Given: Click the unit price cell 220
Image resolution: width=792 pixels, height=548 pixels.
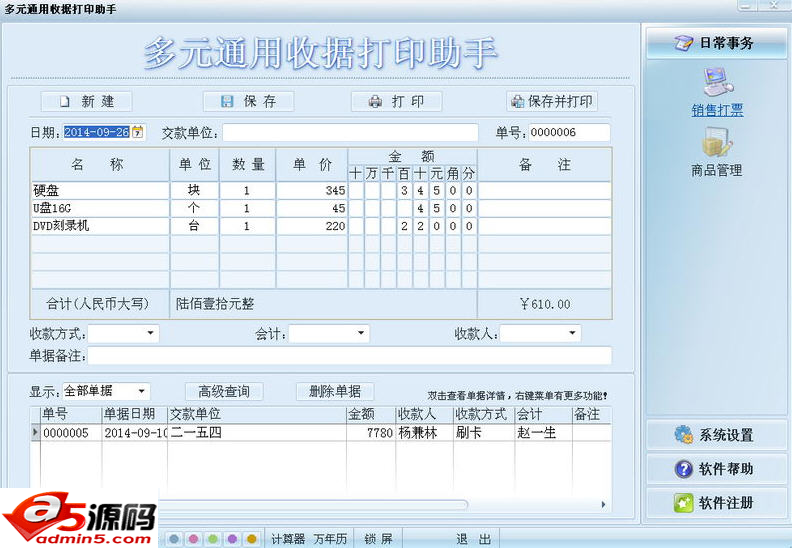Looking at the screenshot, I should tap(312, 226).
